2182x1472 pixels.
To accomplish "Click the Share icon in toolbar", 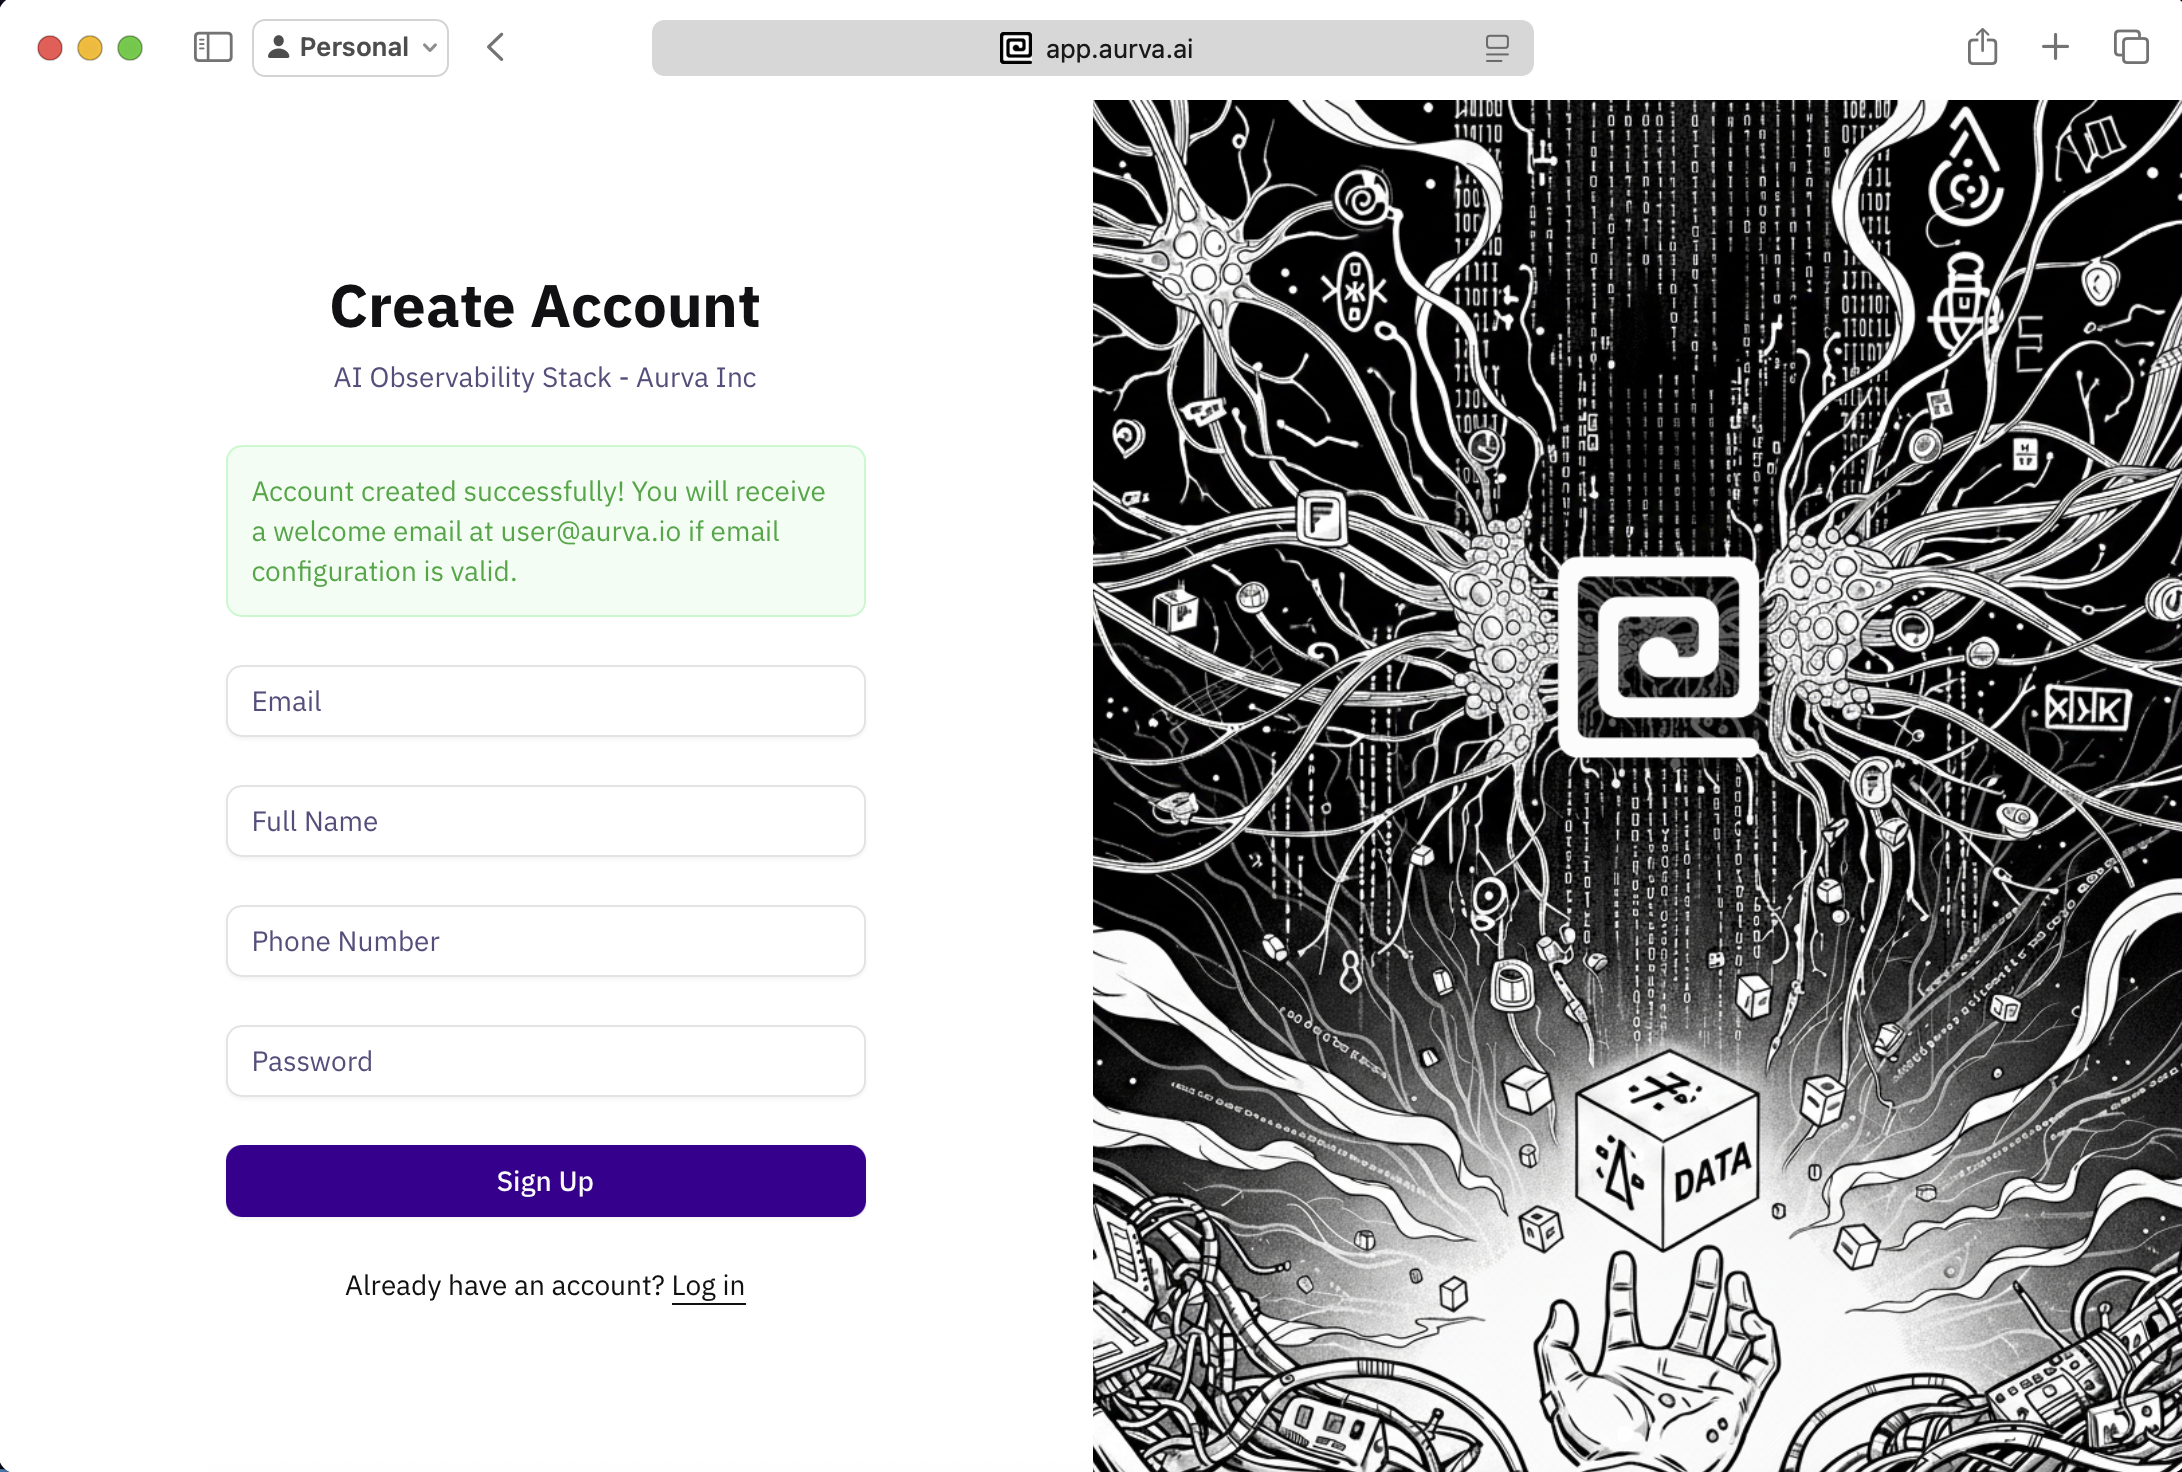I will tap(1982, 47).
